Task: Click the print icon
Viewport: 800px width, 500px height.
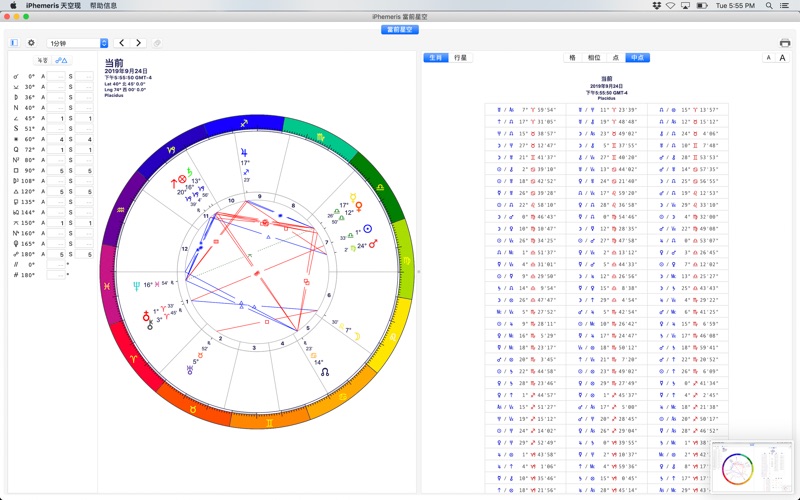Action: click(x=785, y=43)
